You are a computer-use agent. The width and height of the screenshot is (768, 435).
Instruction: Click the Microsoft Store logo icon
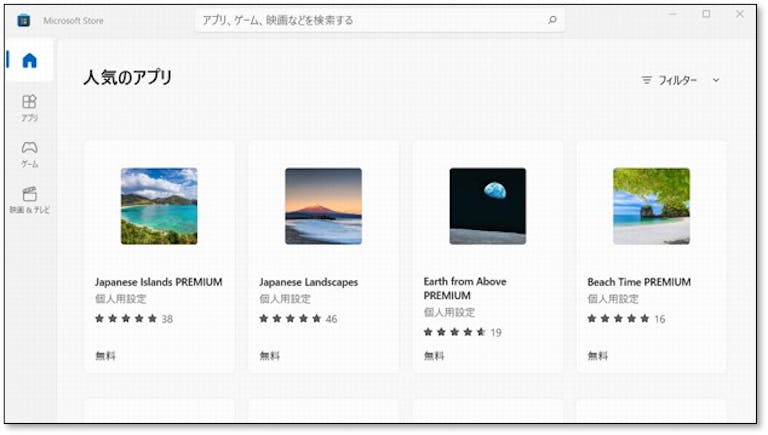tap(24, 21)
